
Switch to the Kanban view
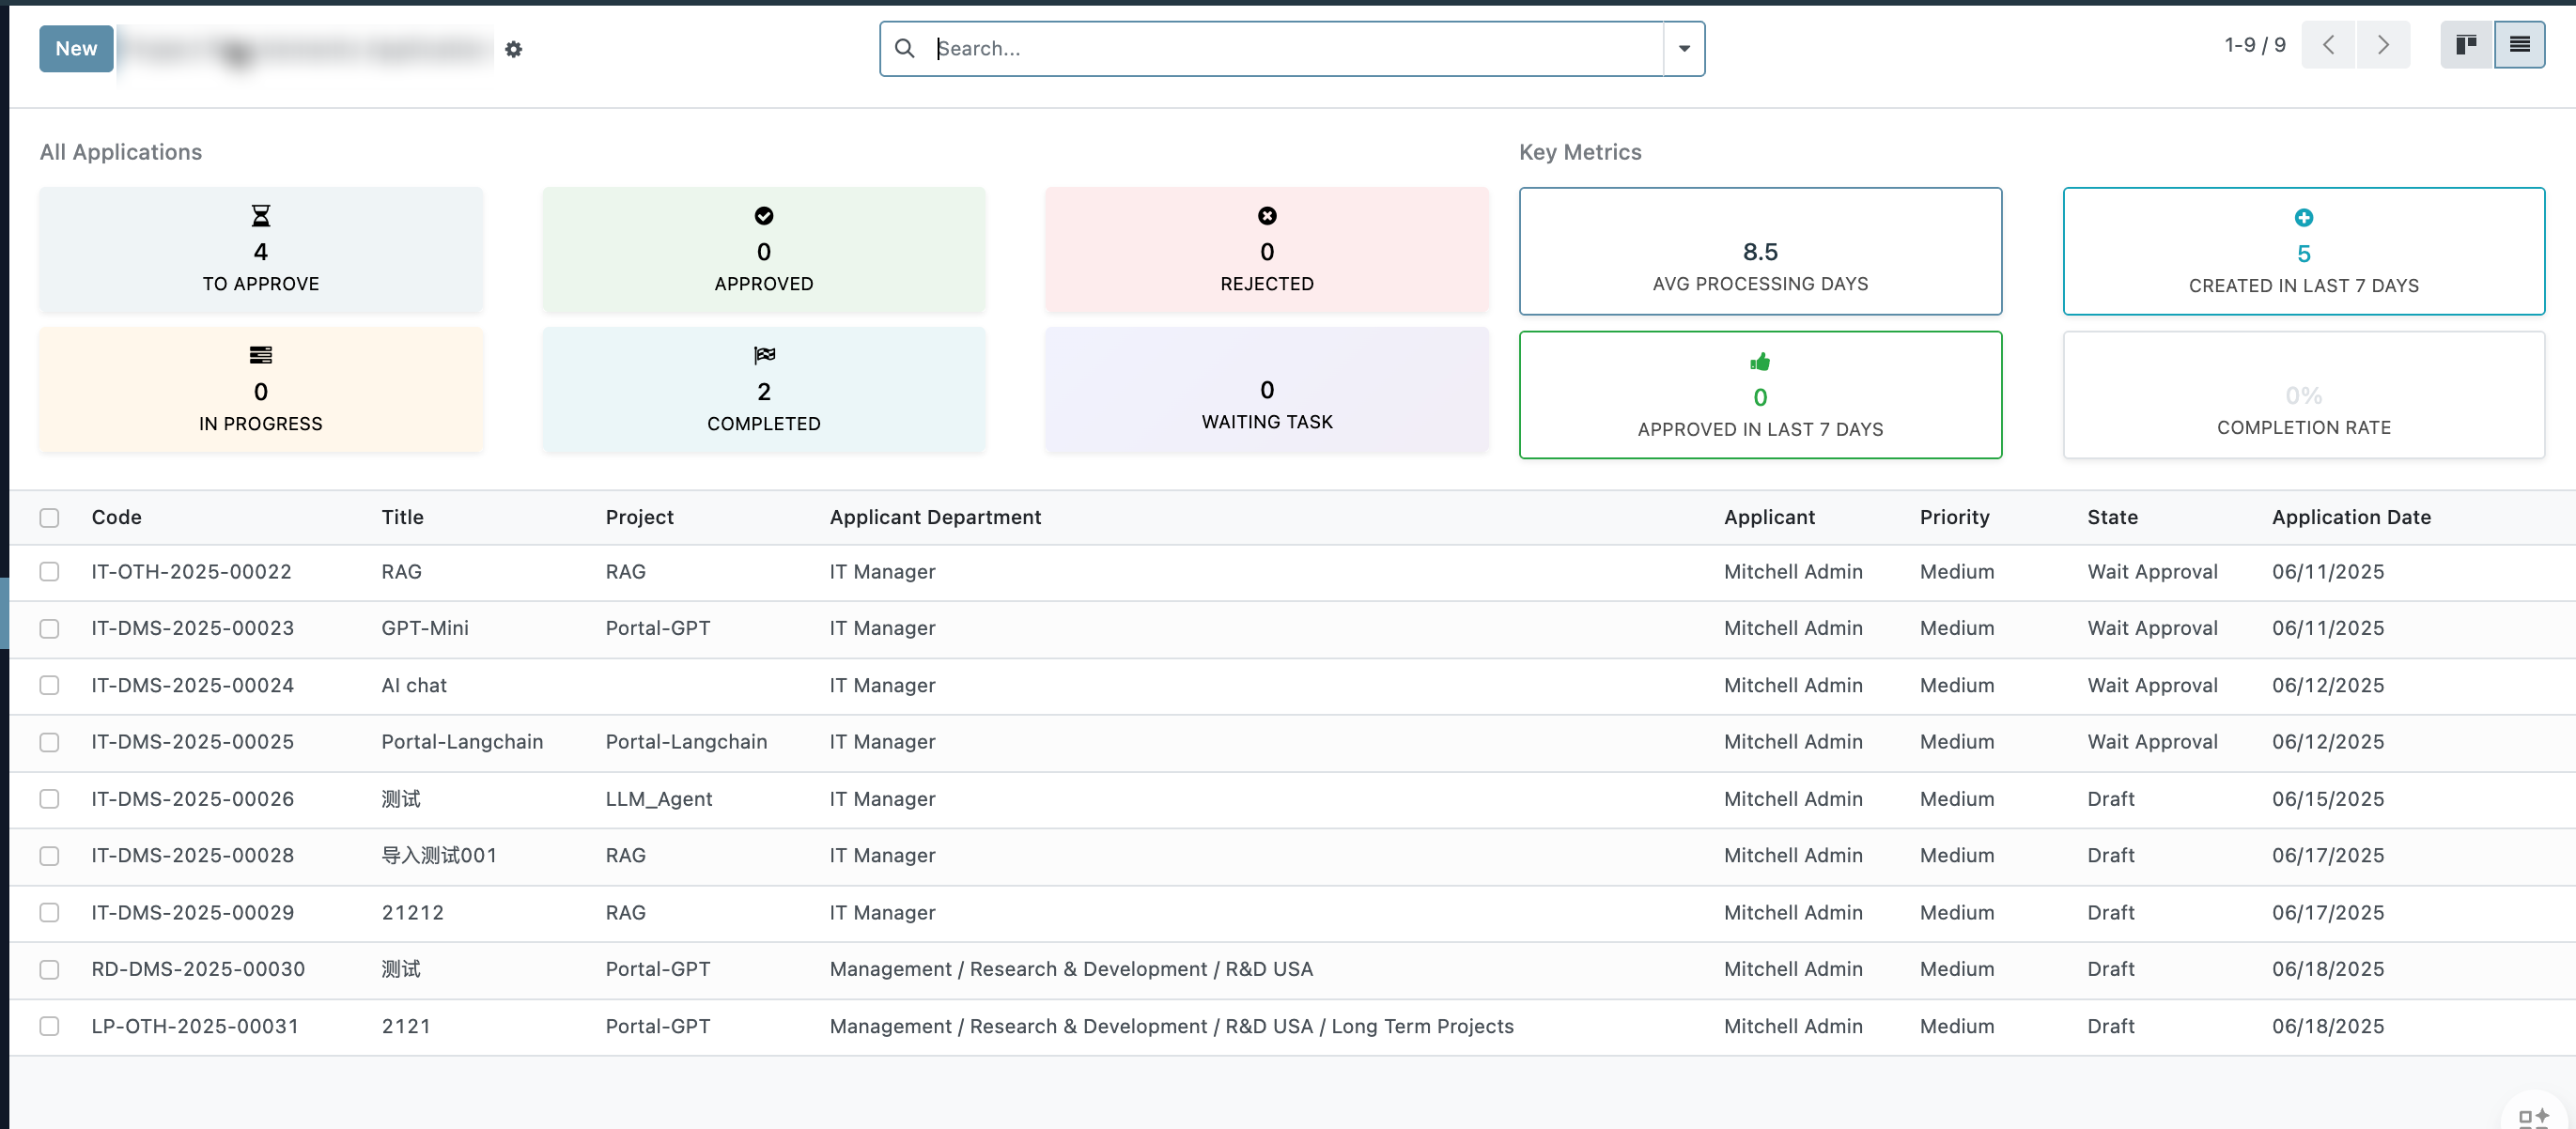[2465, 44]
